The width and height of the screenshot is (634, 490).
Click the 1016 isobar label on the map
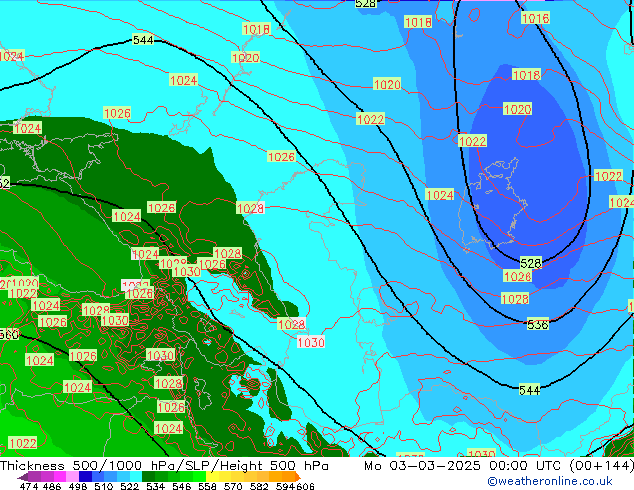click(535, 18)
